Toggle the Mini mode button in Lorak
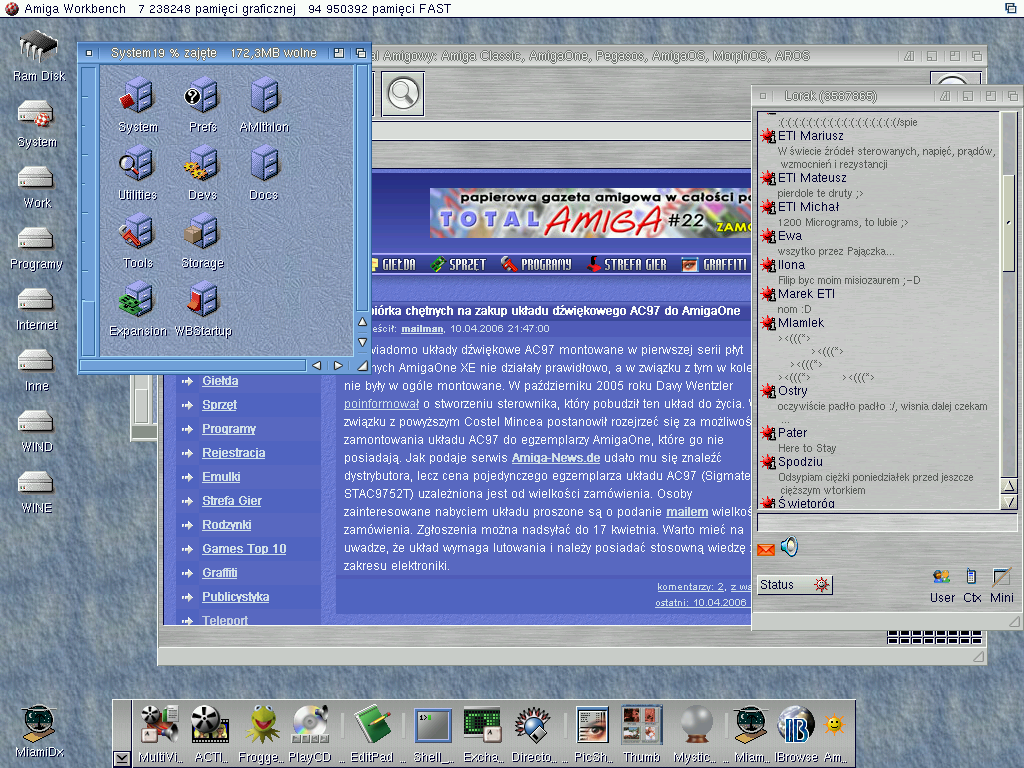Image resolution: width=1024 pixels, height=768 pixels. 1002,585
